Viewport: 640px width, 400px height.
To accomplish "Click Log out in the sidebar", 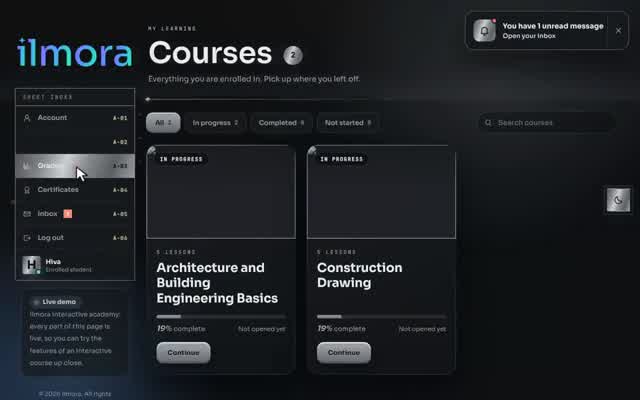I will 75,238.
